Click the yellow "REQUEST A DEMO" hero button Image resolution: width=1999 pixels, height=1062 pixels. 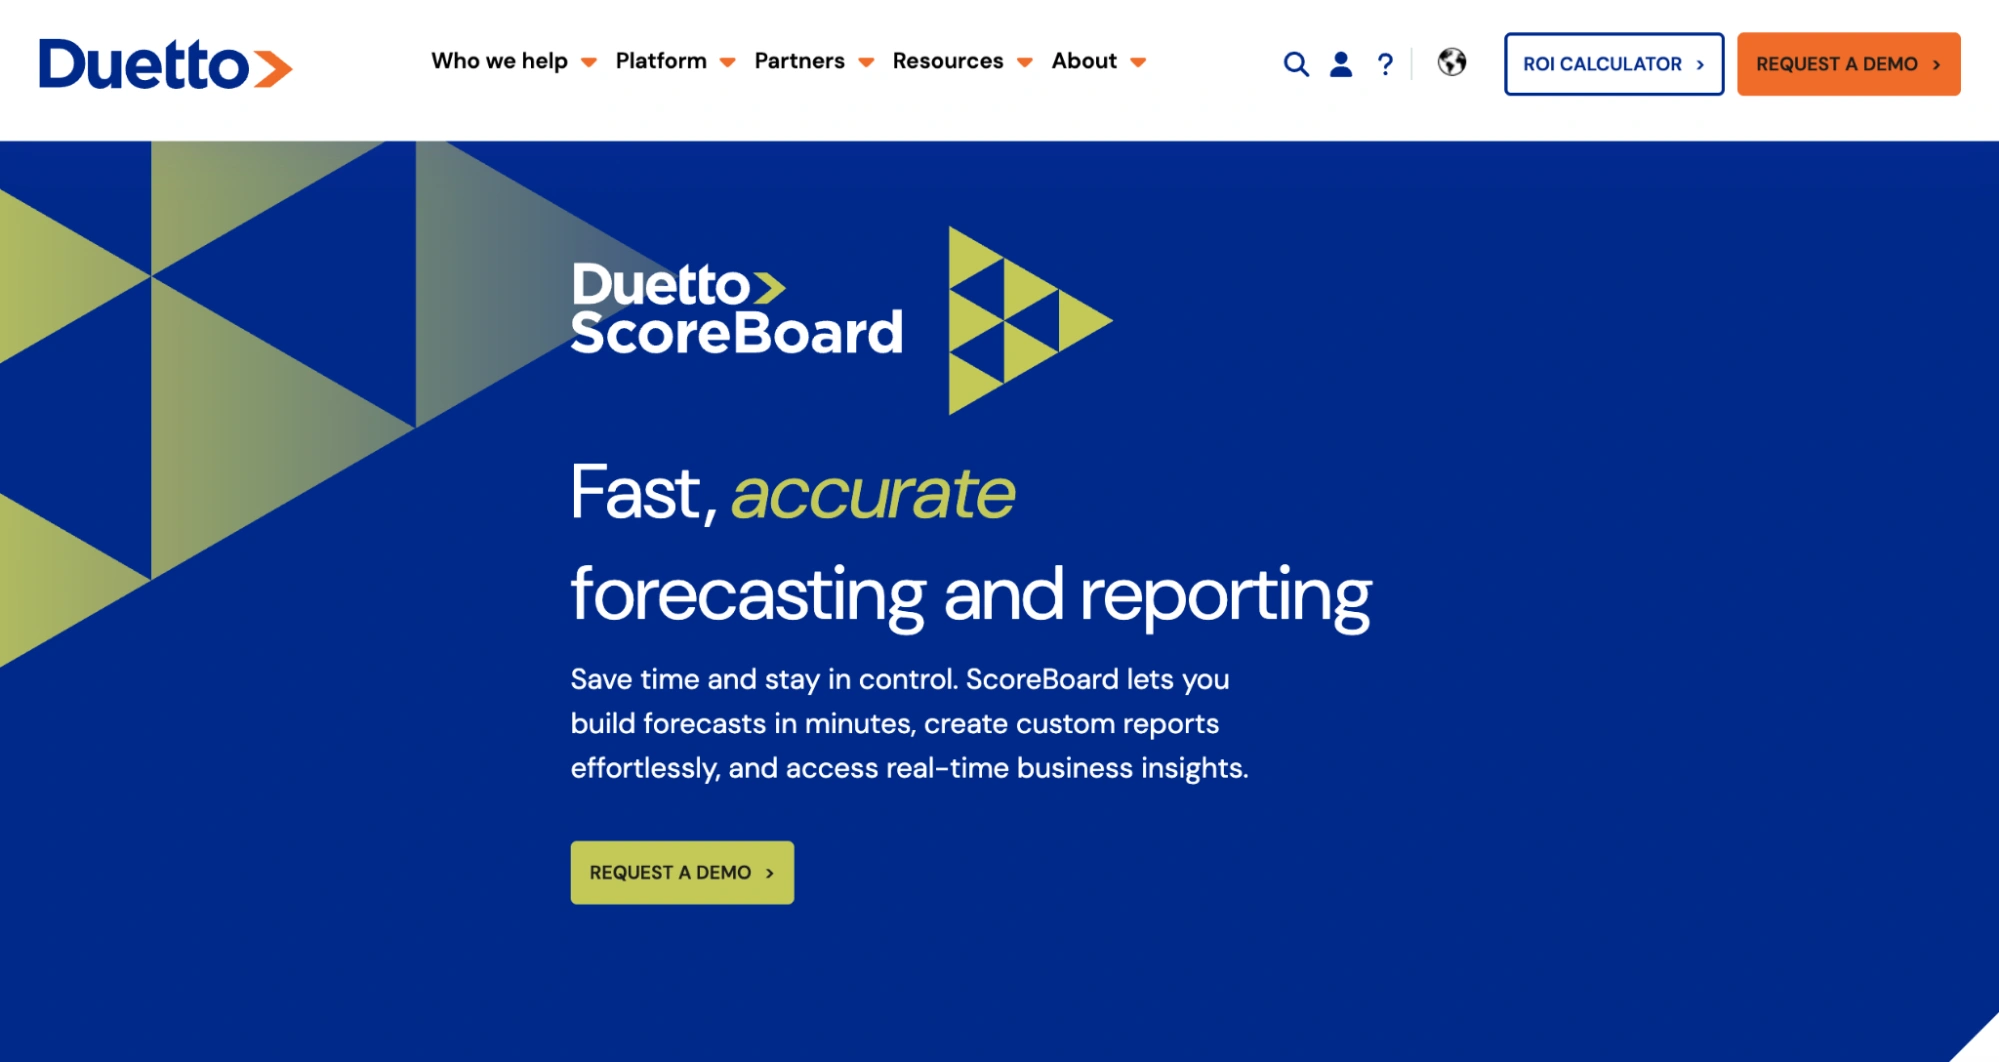tap(681, 871)
